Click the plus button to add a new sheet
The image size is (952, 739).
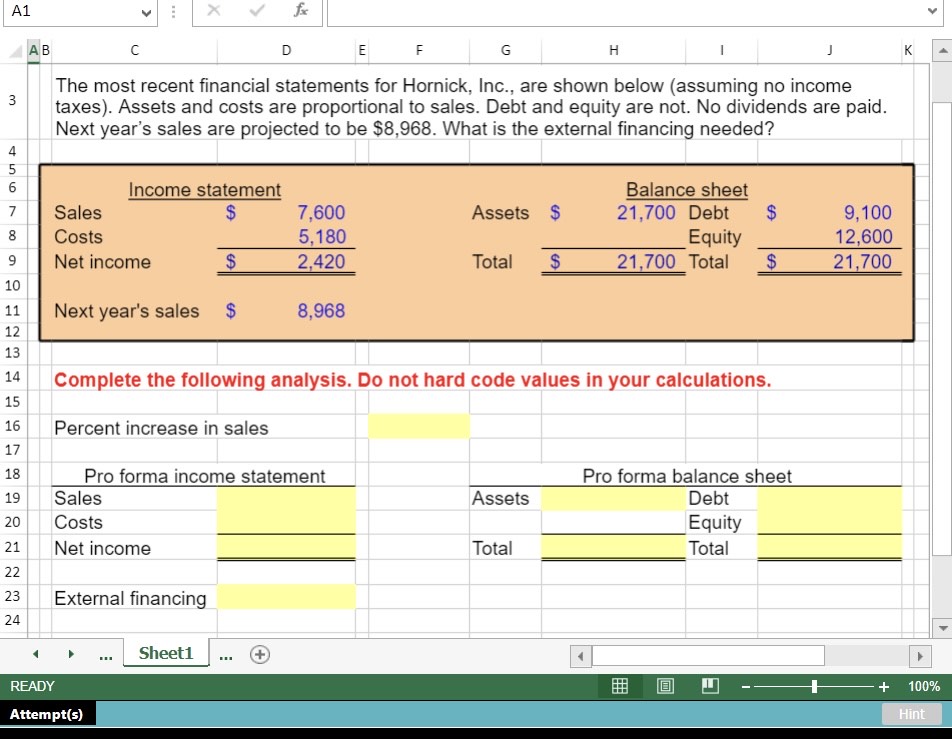(x=259, y=653)
